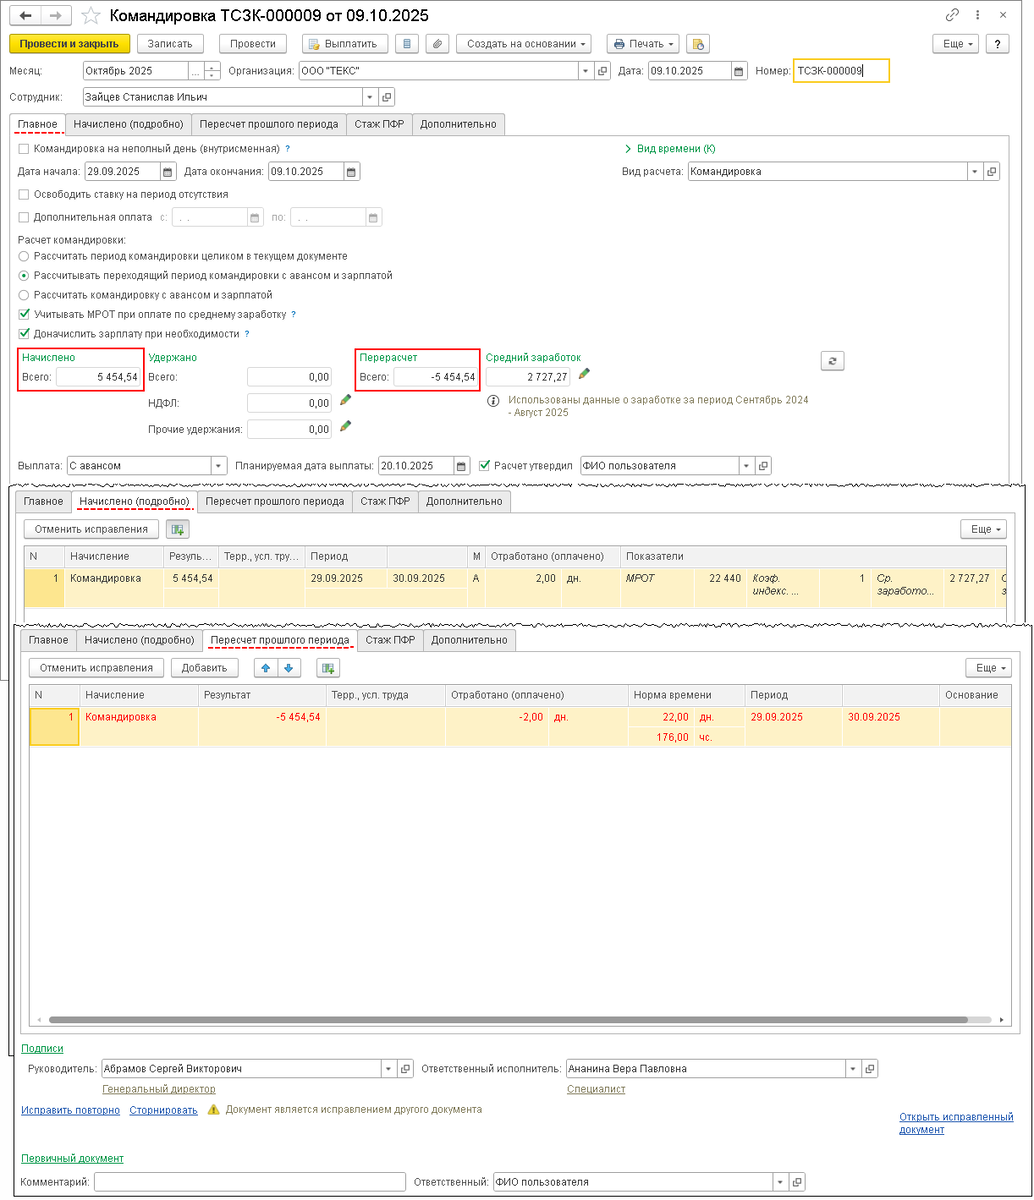Click the horizontal scrollbar of the recalculation table

507,1019
